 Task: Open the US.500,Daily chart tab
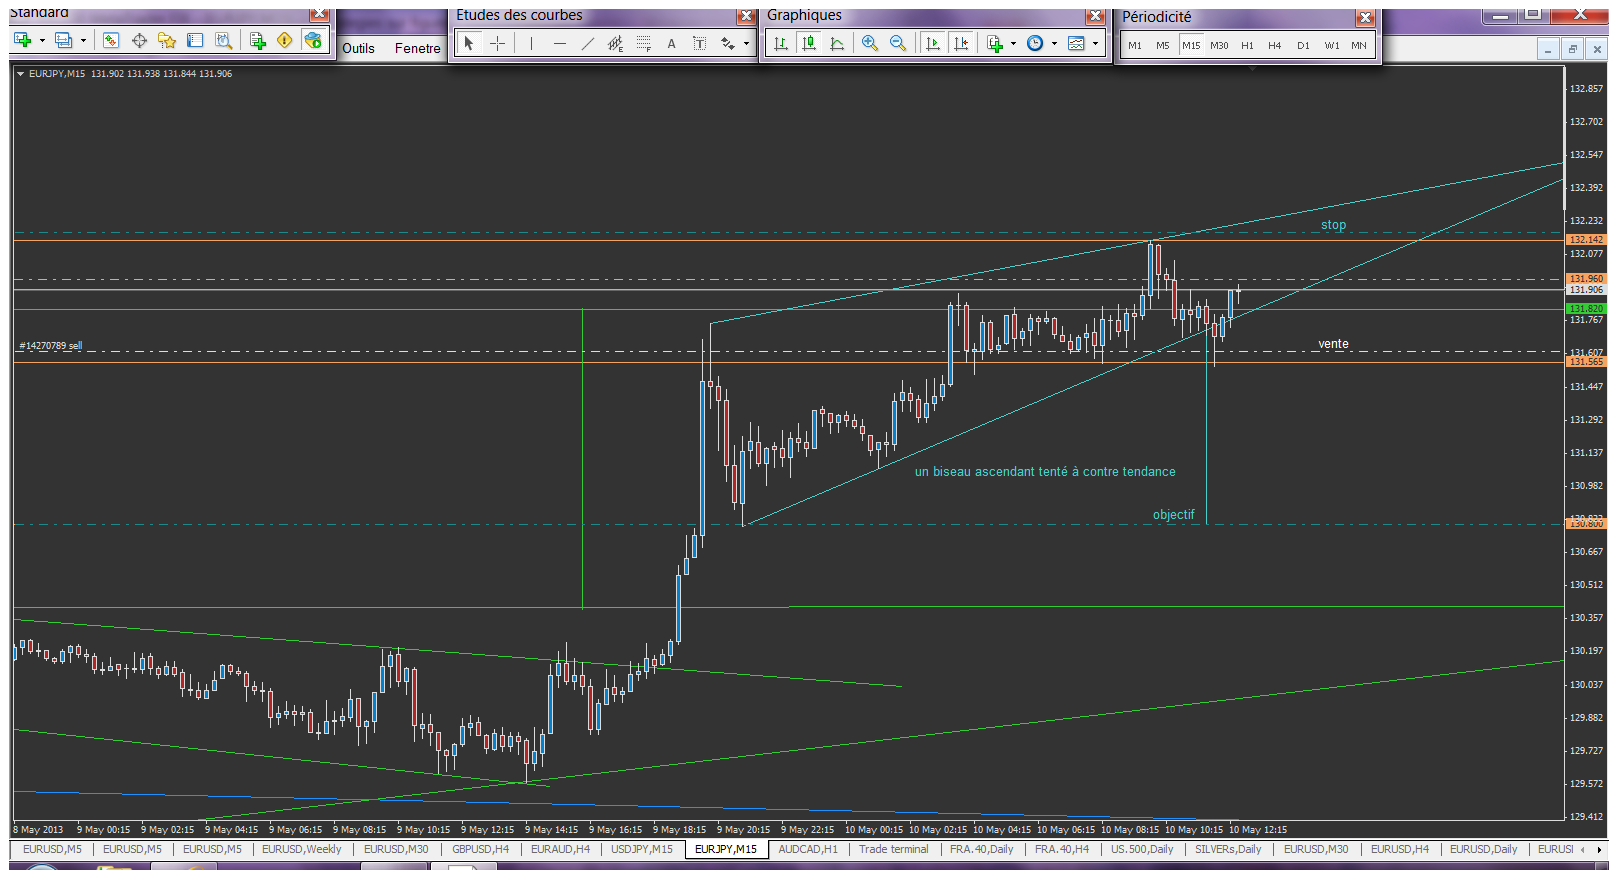point(1142,850)
